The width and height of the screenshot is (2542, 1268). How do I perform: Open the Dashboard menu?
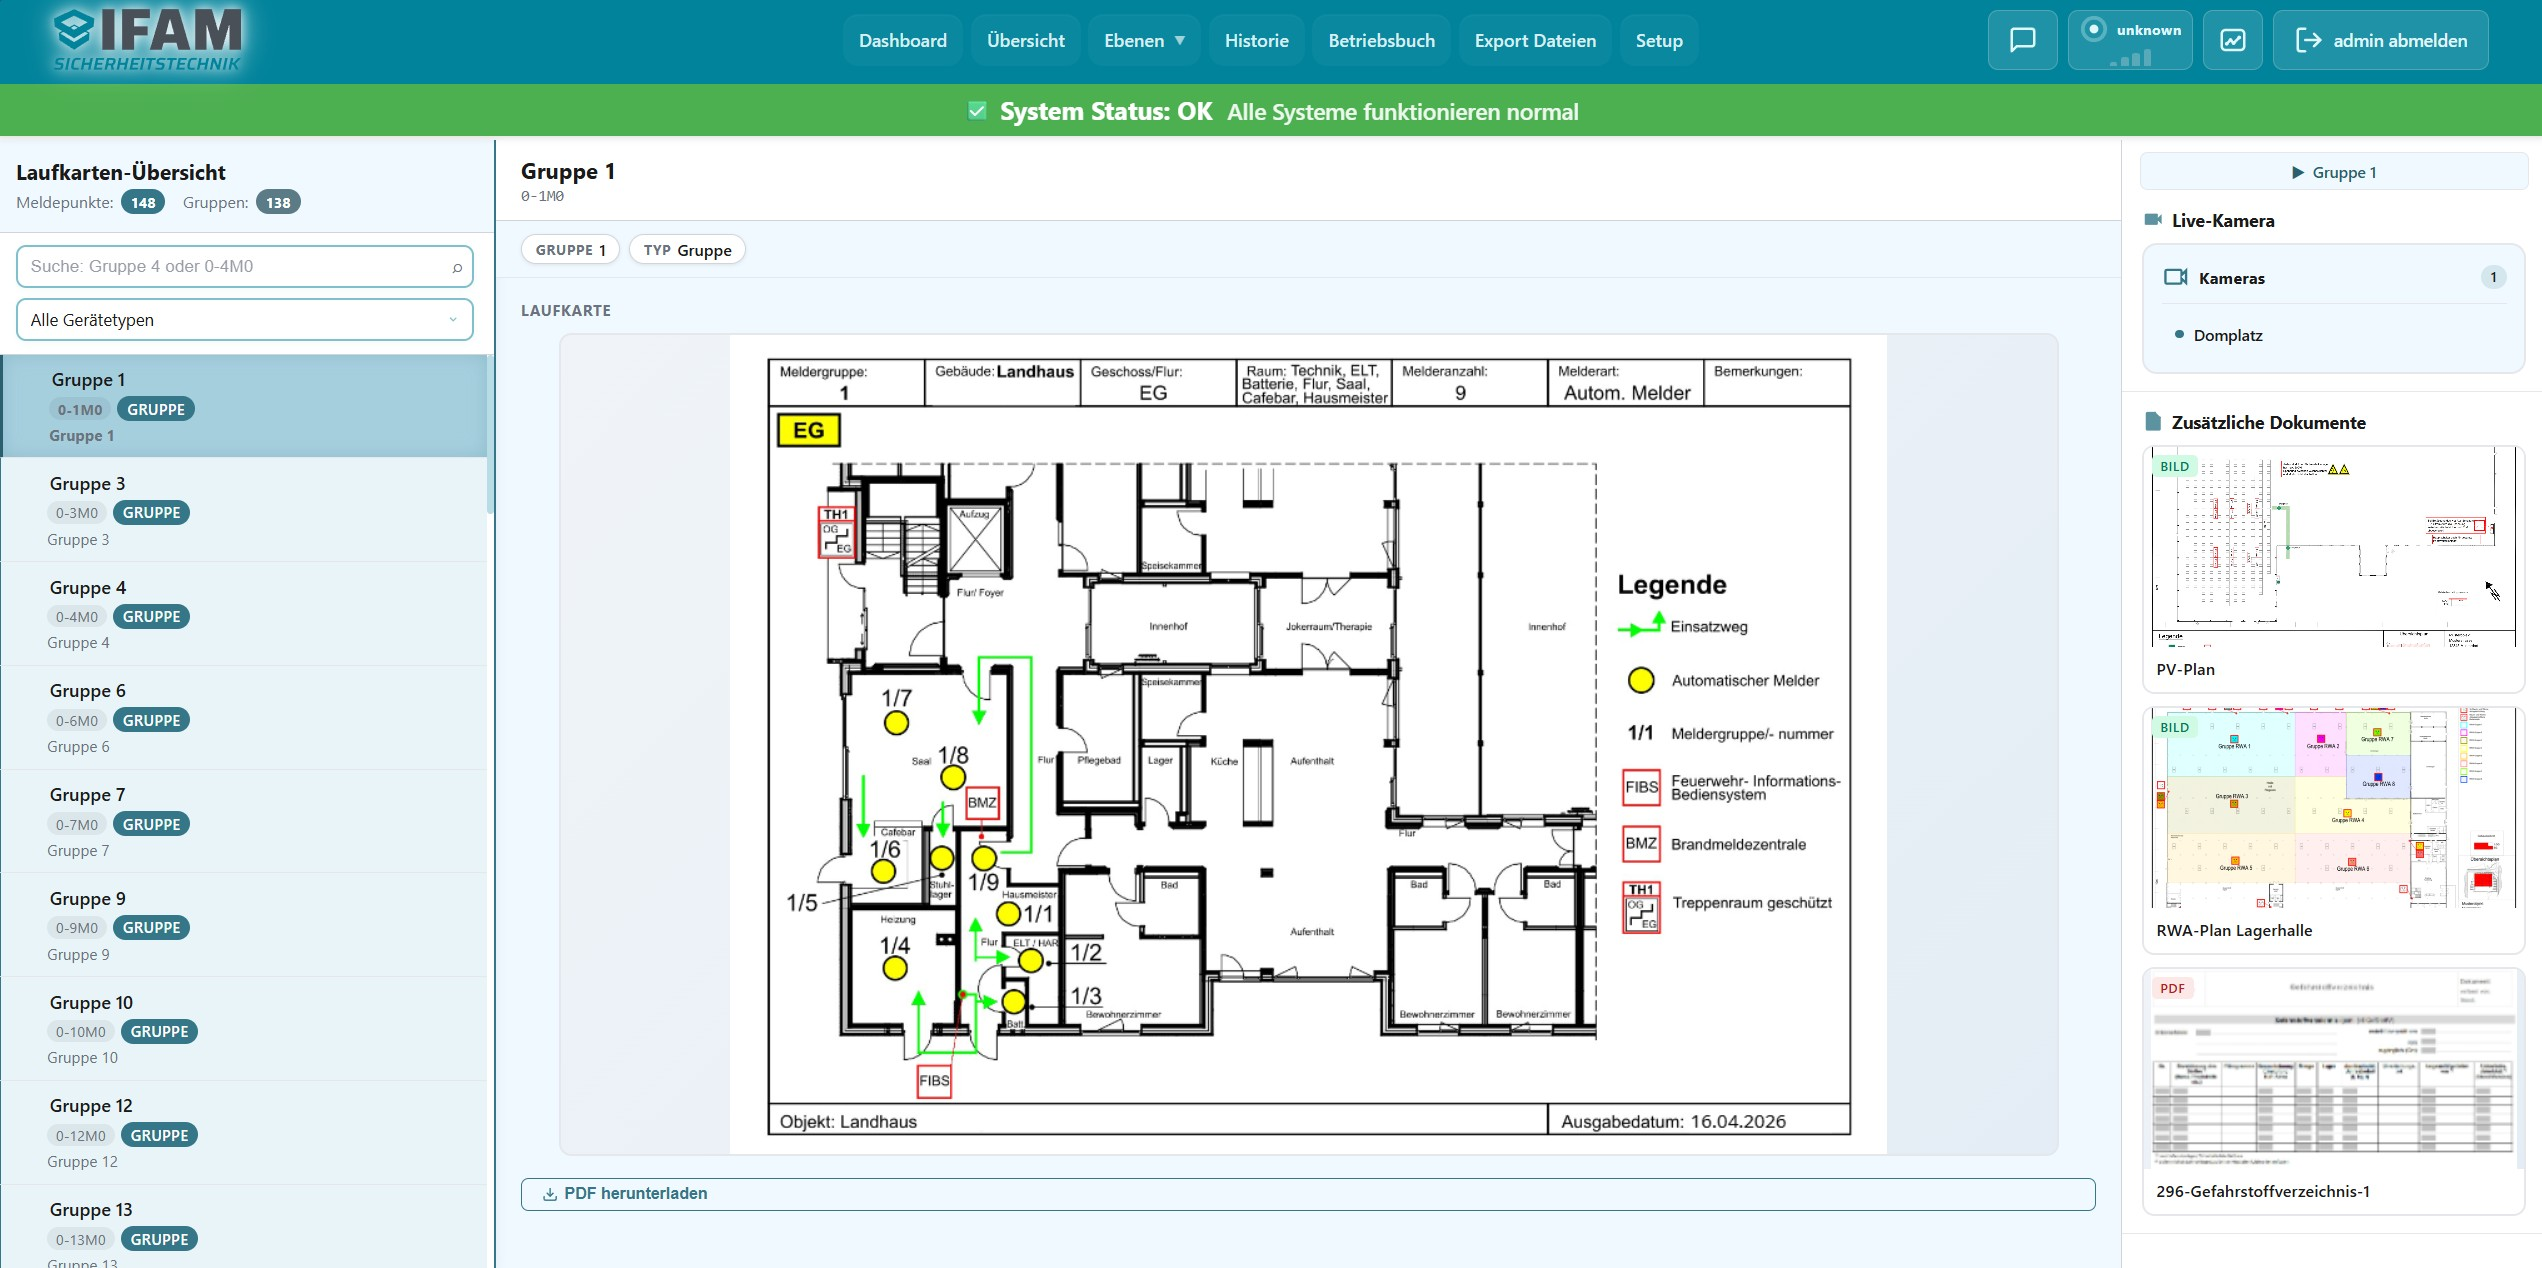(x=902, y=40)
